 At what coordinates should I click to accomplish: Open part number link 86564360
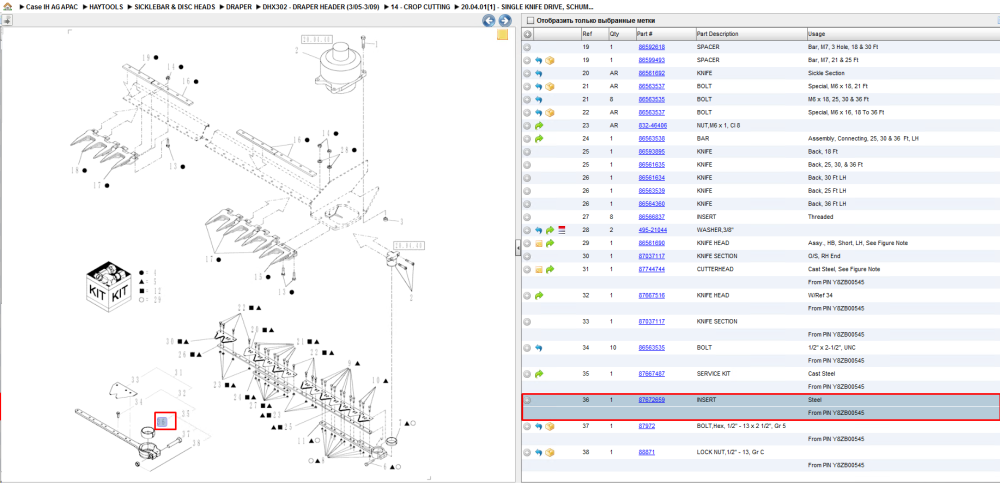pyautogui.click(x=652, y=204)
